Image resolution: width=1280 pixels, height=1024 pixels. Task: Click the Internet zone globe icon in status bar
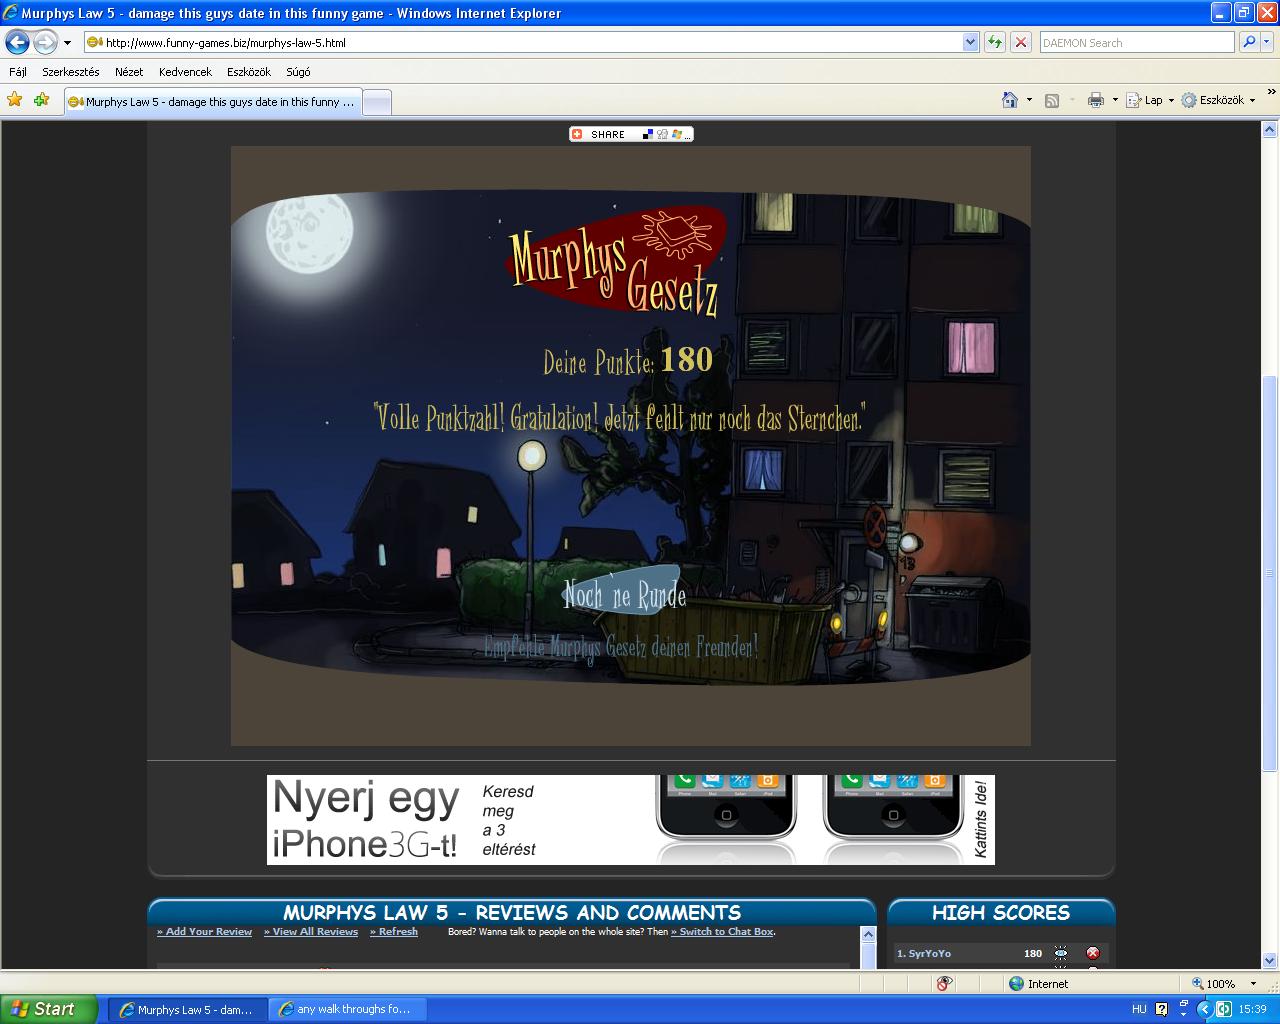[1014, 983]
